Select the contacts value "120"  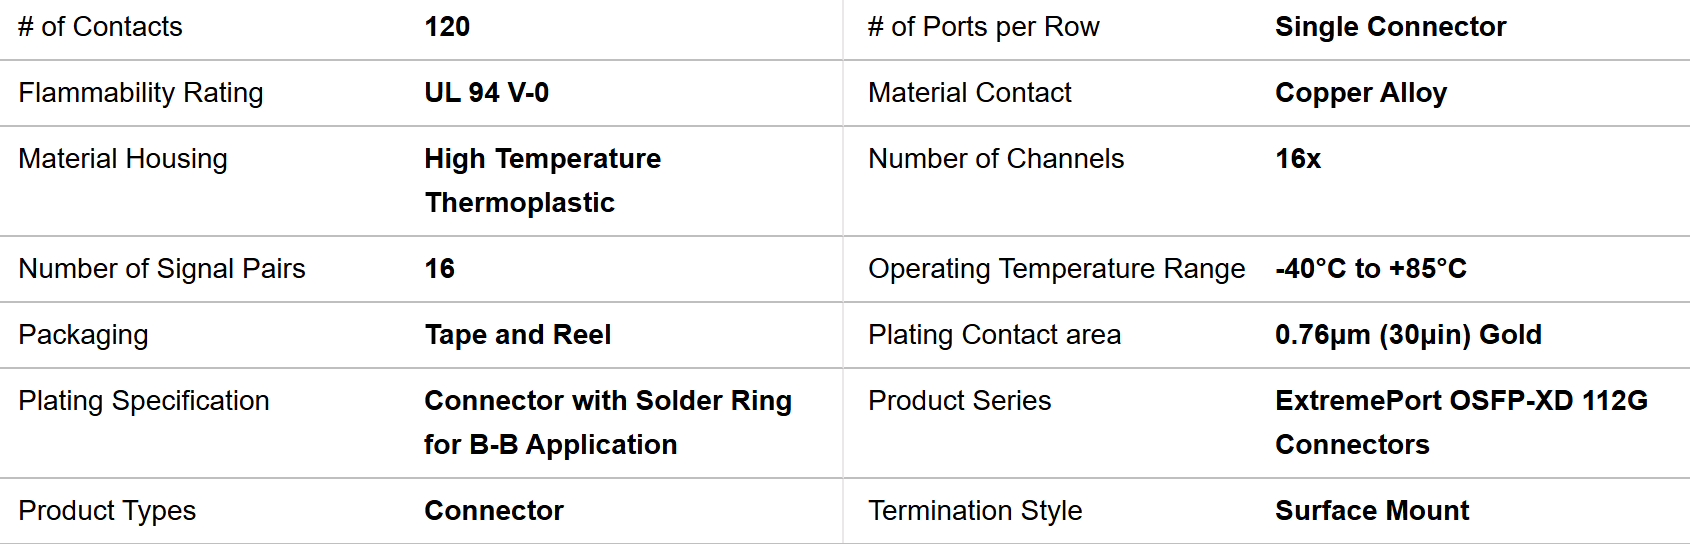[x=447, y=27]
